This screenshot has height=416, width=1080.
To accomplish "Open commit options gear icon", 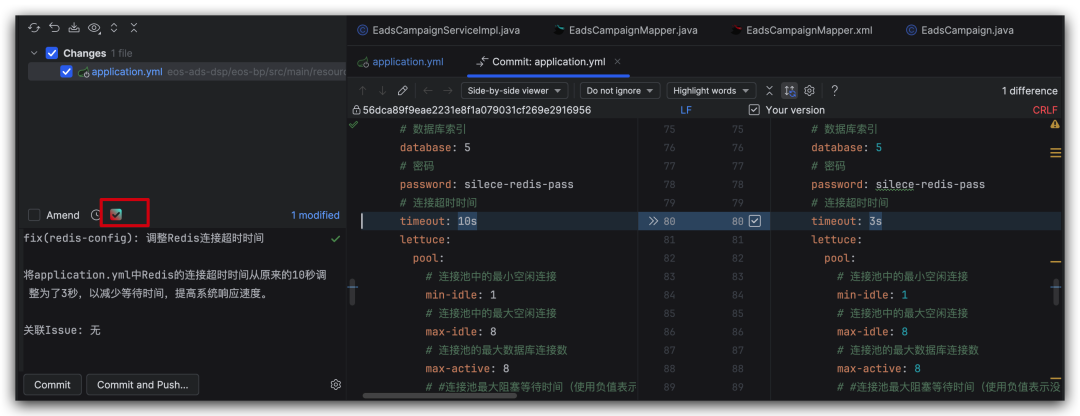I will click(336, 384).
